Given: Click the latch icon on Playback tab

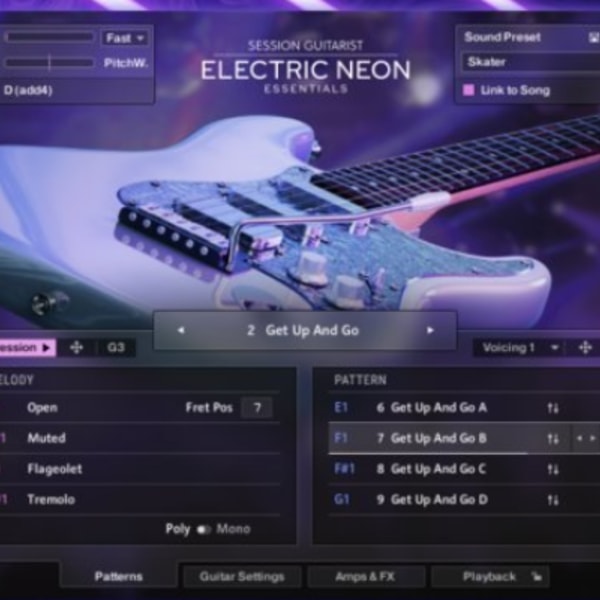Looking at the screenshot, I should (536, 576).
